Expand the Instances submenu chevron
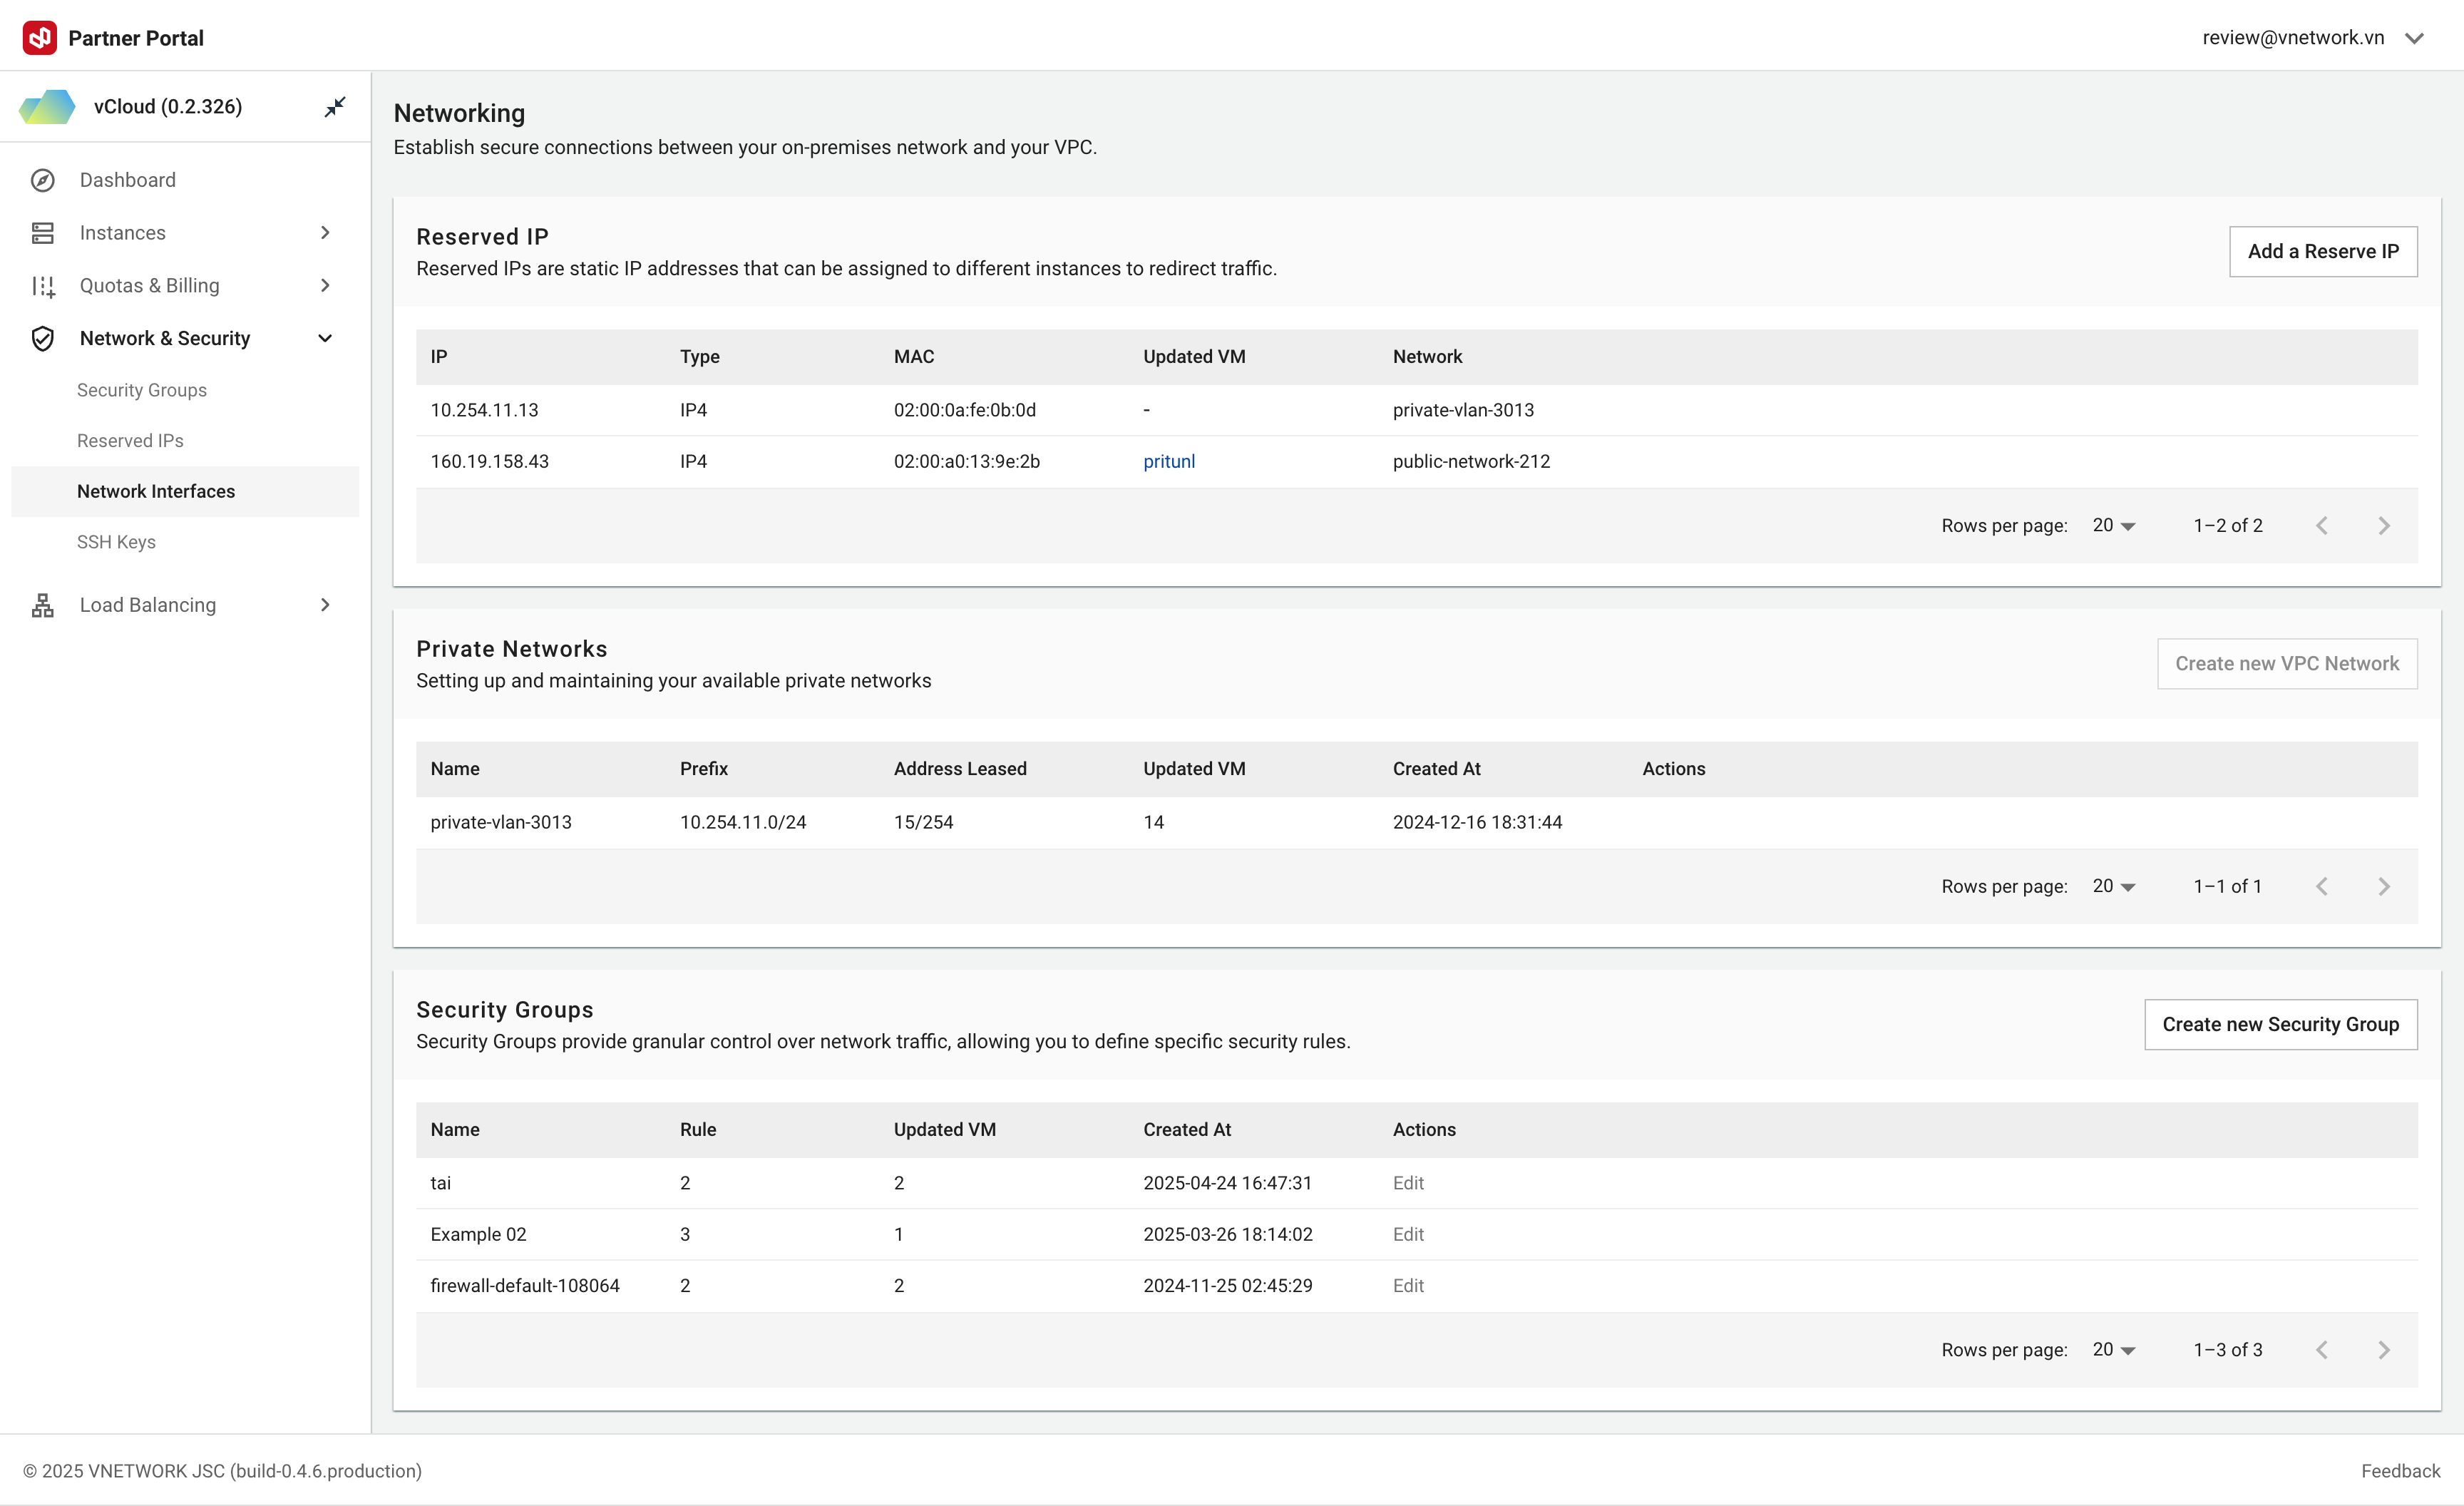The image size is (2464, 1506). click(x=325, y=233)
